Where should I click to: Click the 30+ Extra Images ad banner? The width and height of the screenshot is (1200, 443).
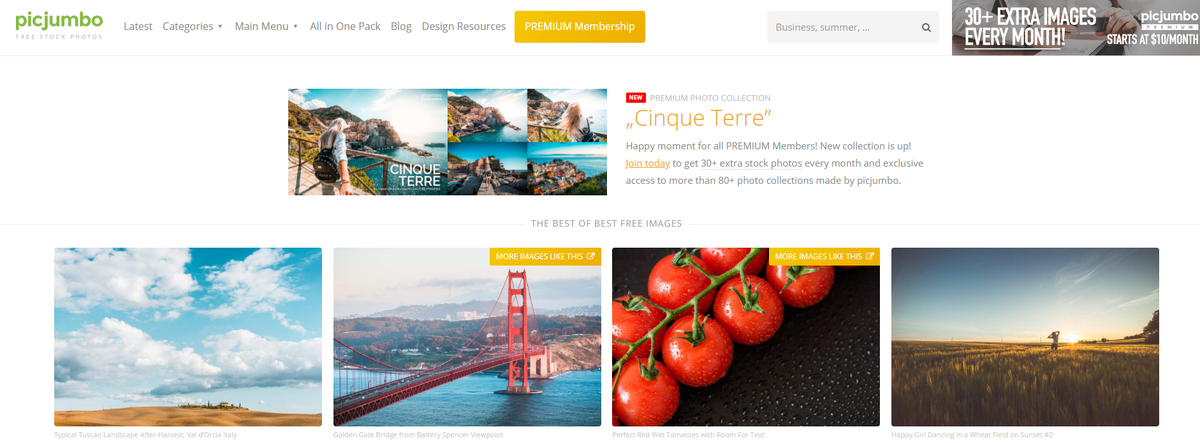pyautogui.click(x=1076, y=27)
